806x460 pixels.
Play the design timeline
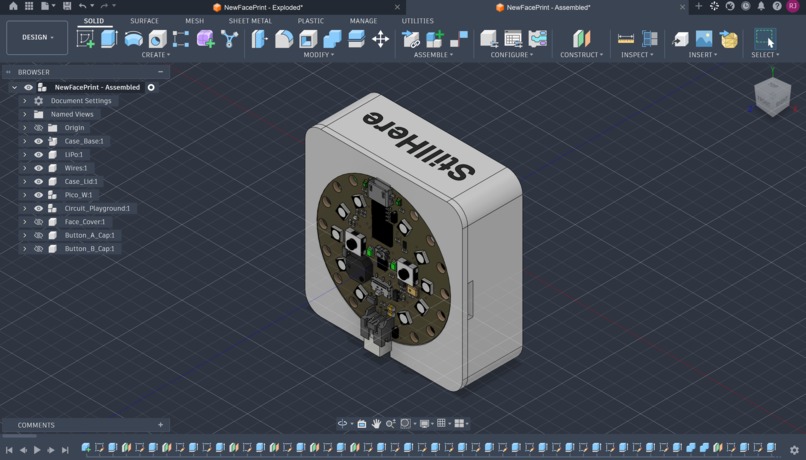[37, 450]
